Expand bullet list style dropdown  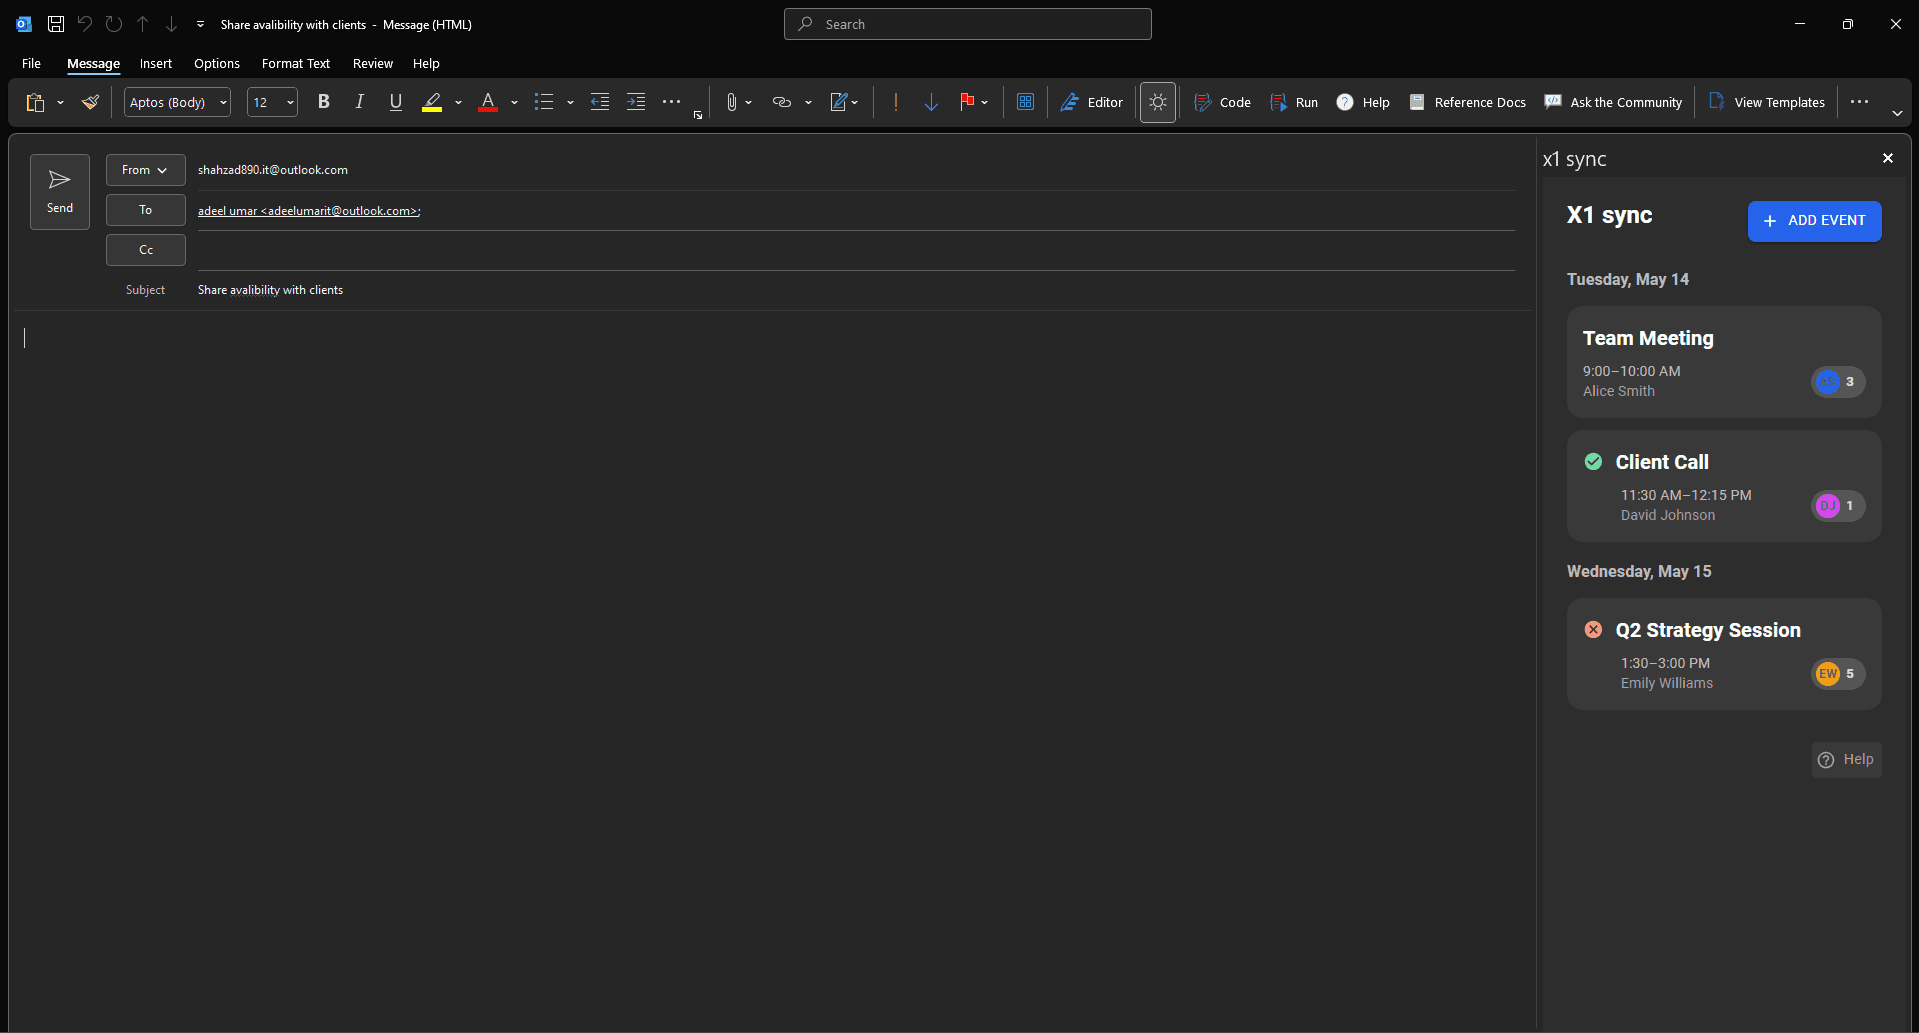[570, 102]
